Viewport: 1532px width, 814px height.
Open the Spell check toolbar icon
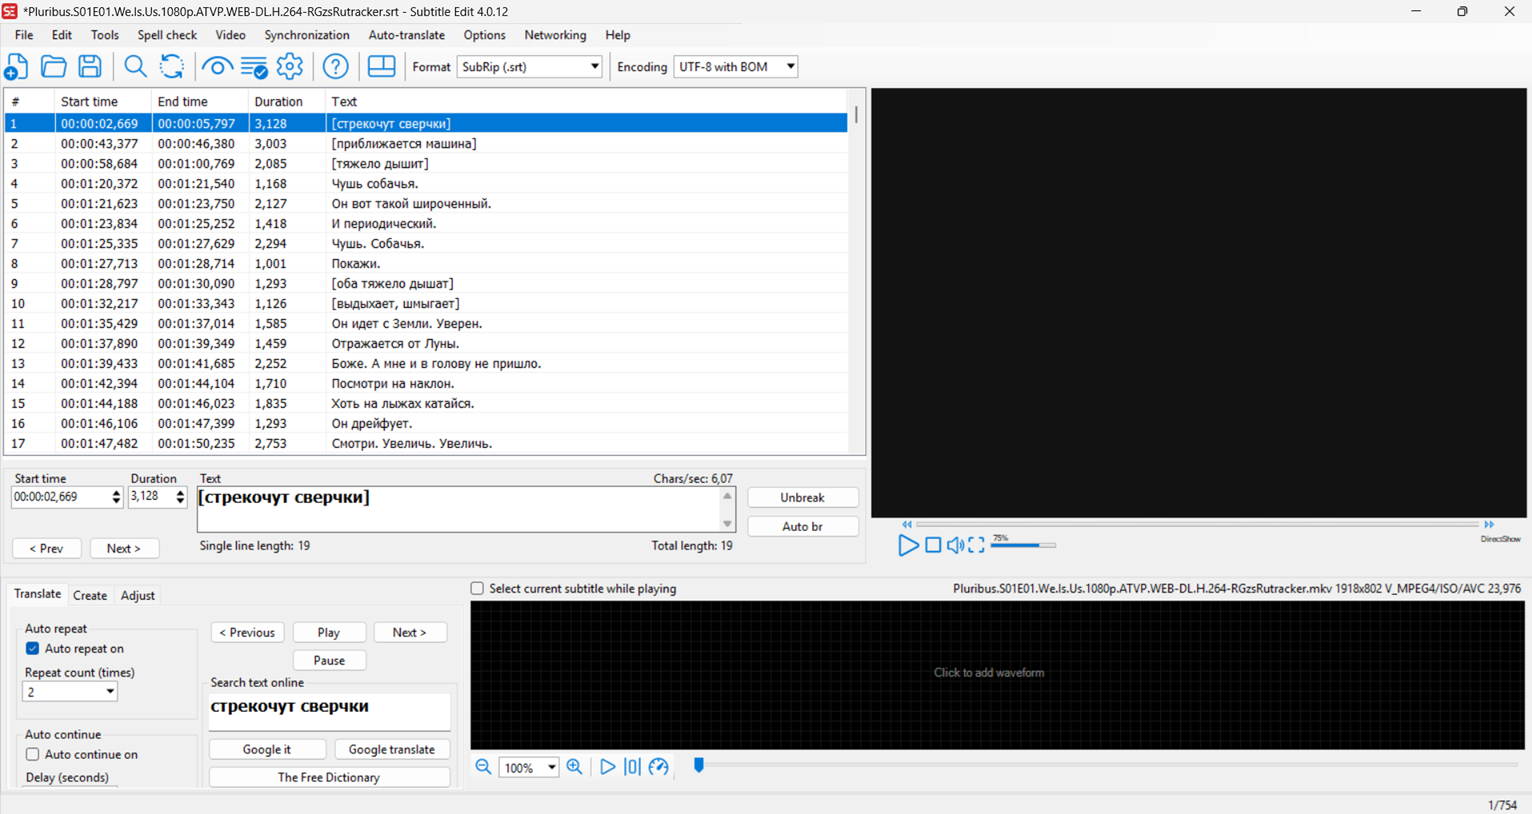click(254, 67)
